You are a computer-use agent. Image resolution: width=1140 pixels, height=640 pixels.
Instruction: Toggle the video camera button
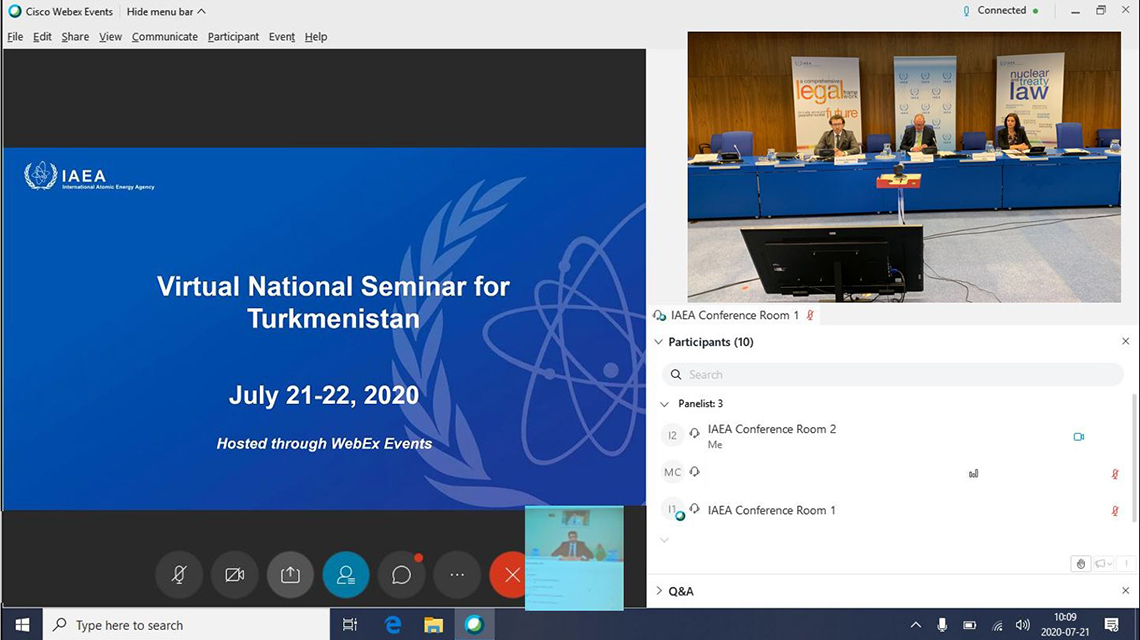(x=235, y=575)
